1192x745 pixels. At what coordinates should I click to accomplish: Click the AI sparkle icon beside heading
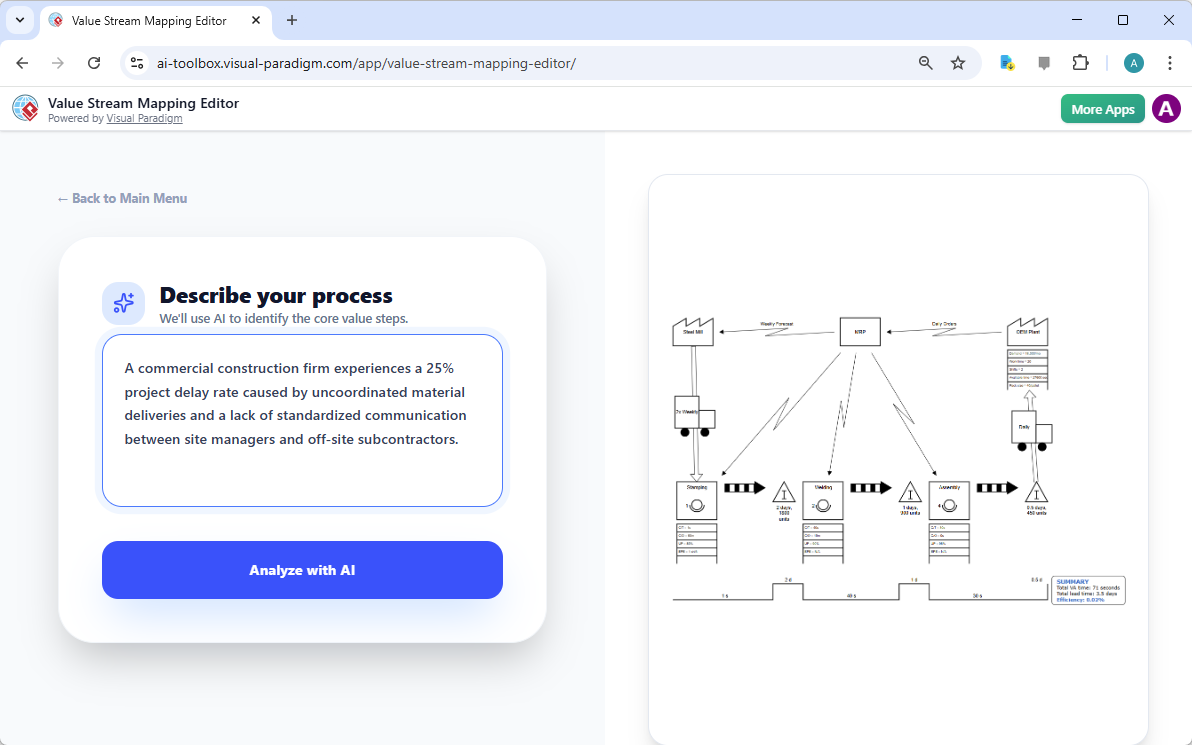point(123,303)
